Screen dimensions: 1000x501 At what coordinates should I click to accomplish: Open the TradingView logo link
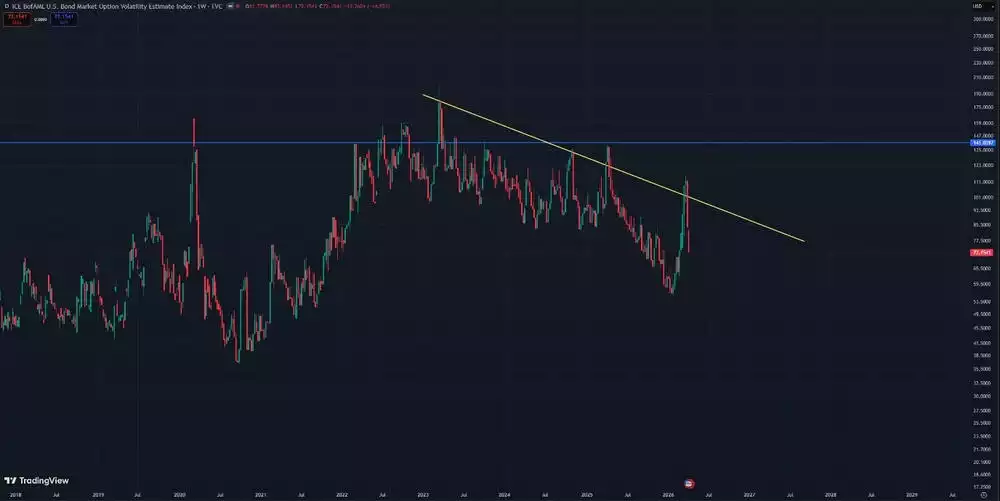(x=36, y=481)
